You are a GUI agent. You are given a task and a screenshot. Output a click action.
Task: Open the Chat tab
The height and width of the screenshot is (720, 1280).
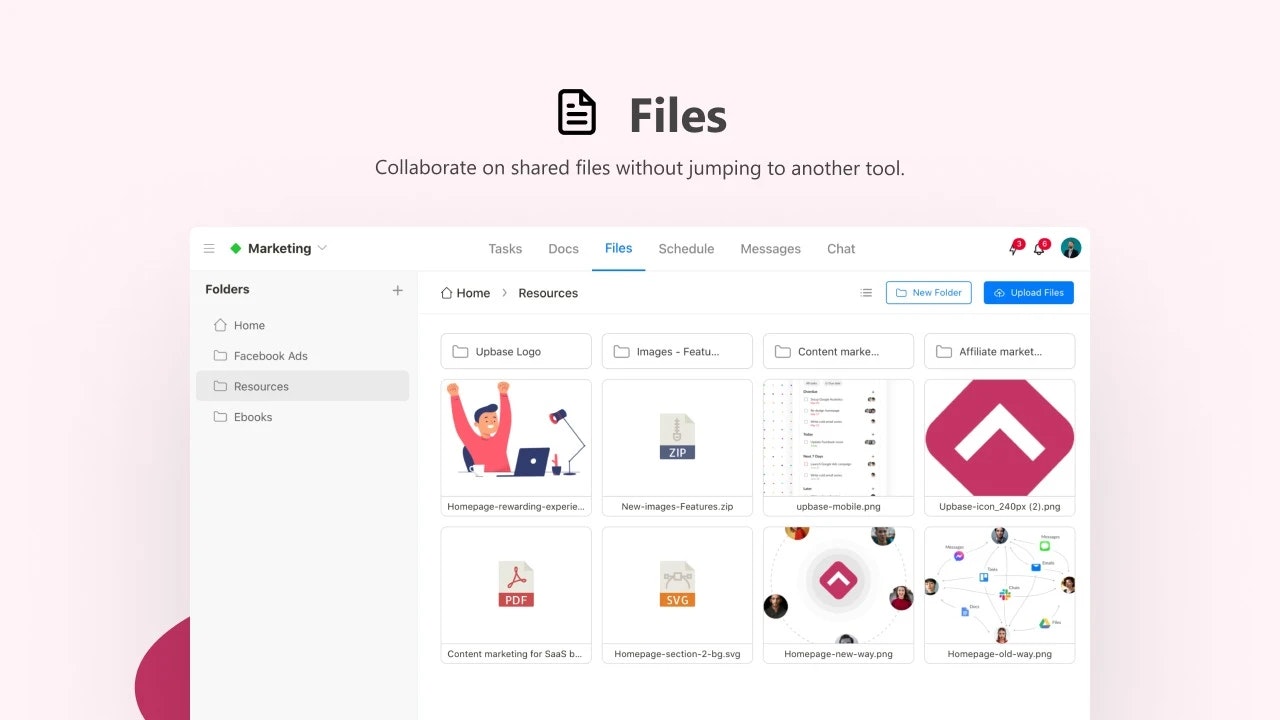841,249
